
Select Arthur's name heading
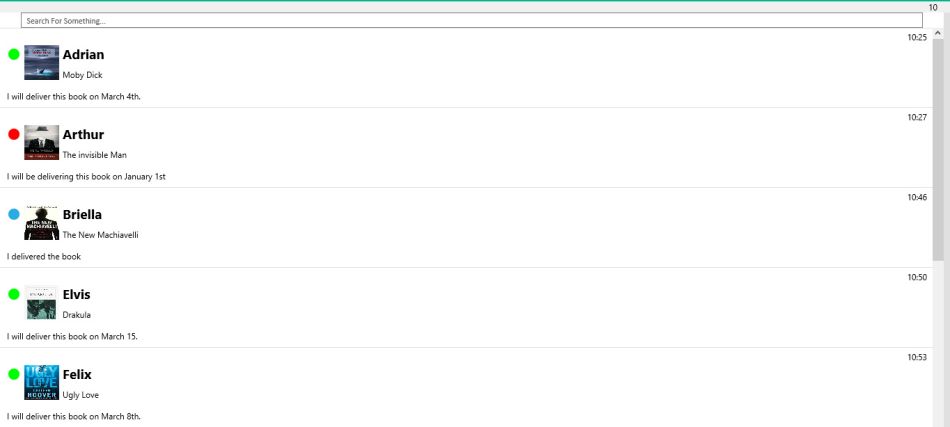pos(83,135)
